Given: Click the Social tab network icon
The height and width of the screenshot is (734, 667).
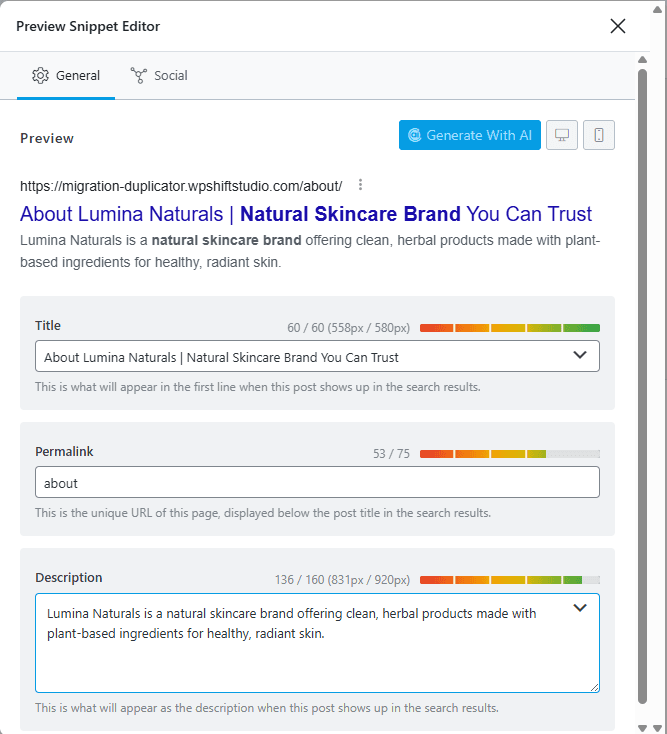Looking at the screenshot, I should (x=139, y=75).
